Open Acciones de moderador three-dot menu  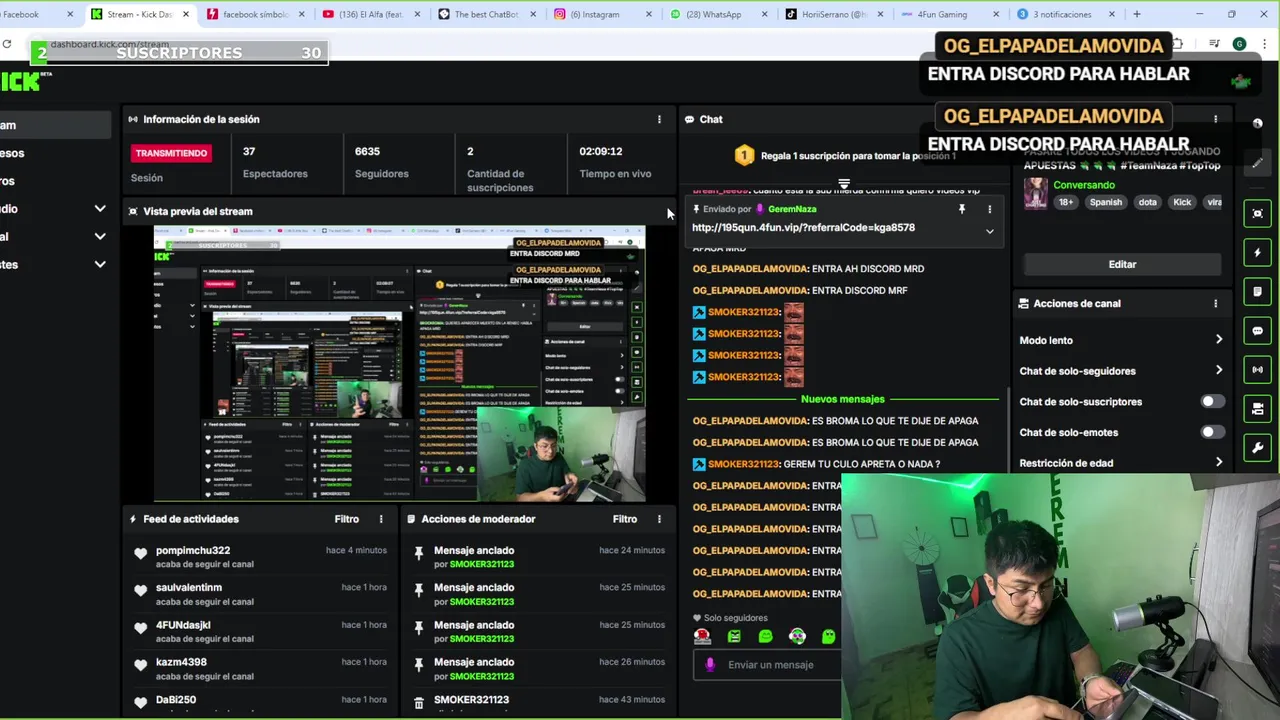[659, 519]
